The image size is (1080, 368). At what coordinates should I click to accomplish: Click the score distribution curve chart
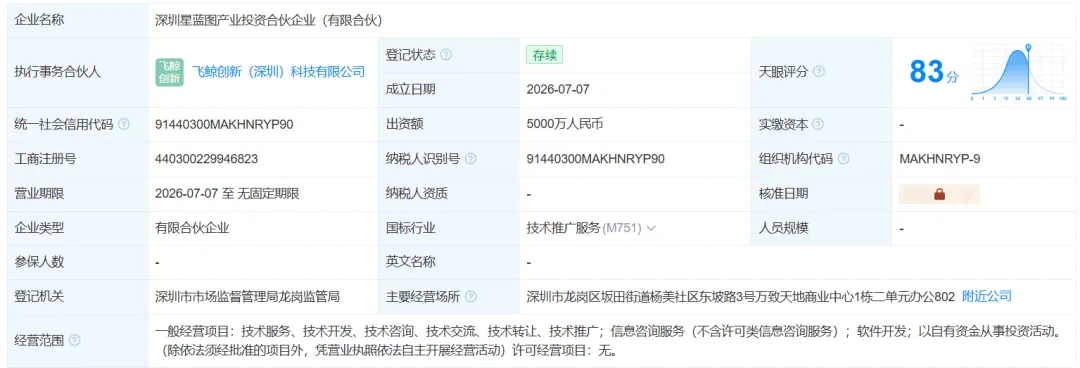(1019, 72)
